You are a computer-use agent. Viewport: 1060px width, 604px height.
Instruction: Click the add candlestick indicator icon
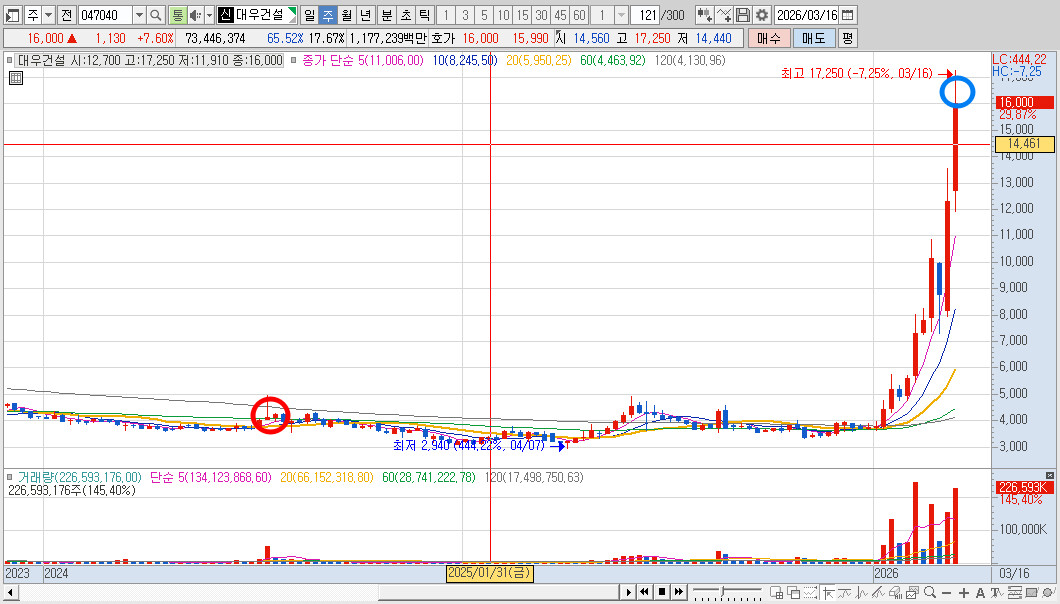click(704, 15)
